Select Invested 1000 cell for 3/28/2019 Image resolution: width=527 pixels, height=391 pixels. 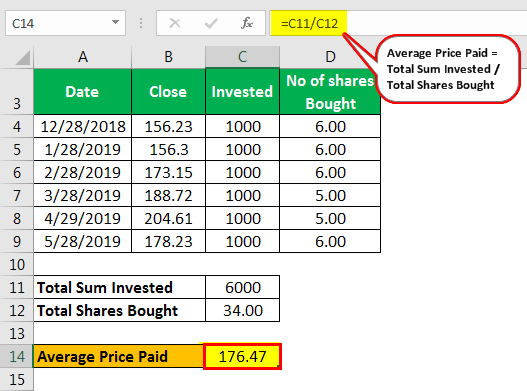point(242,195)
